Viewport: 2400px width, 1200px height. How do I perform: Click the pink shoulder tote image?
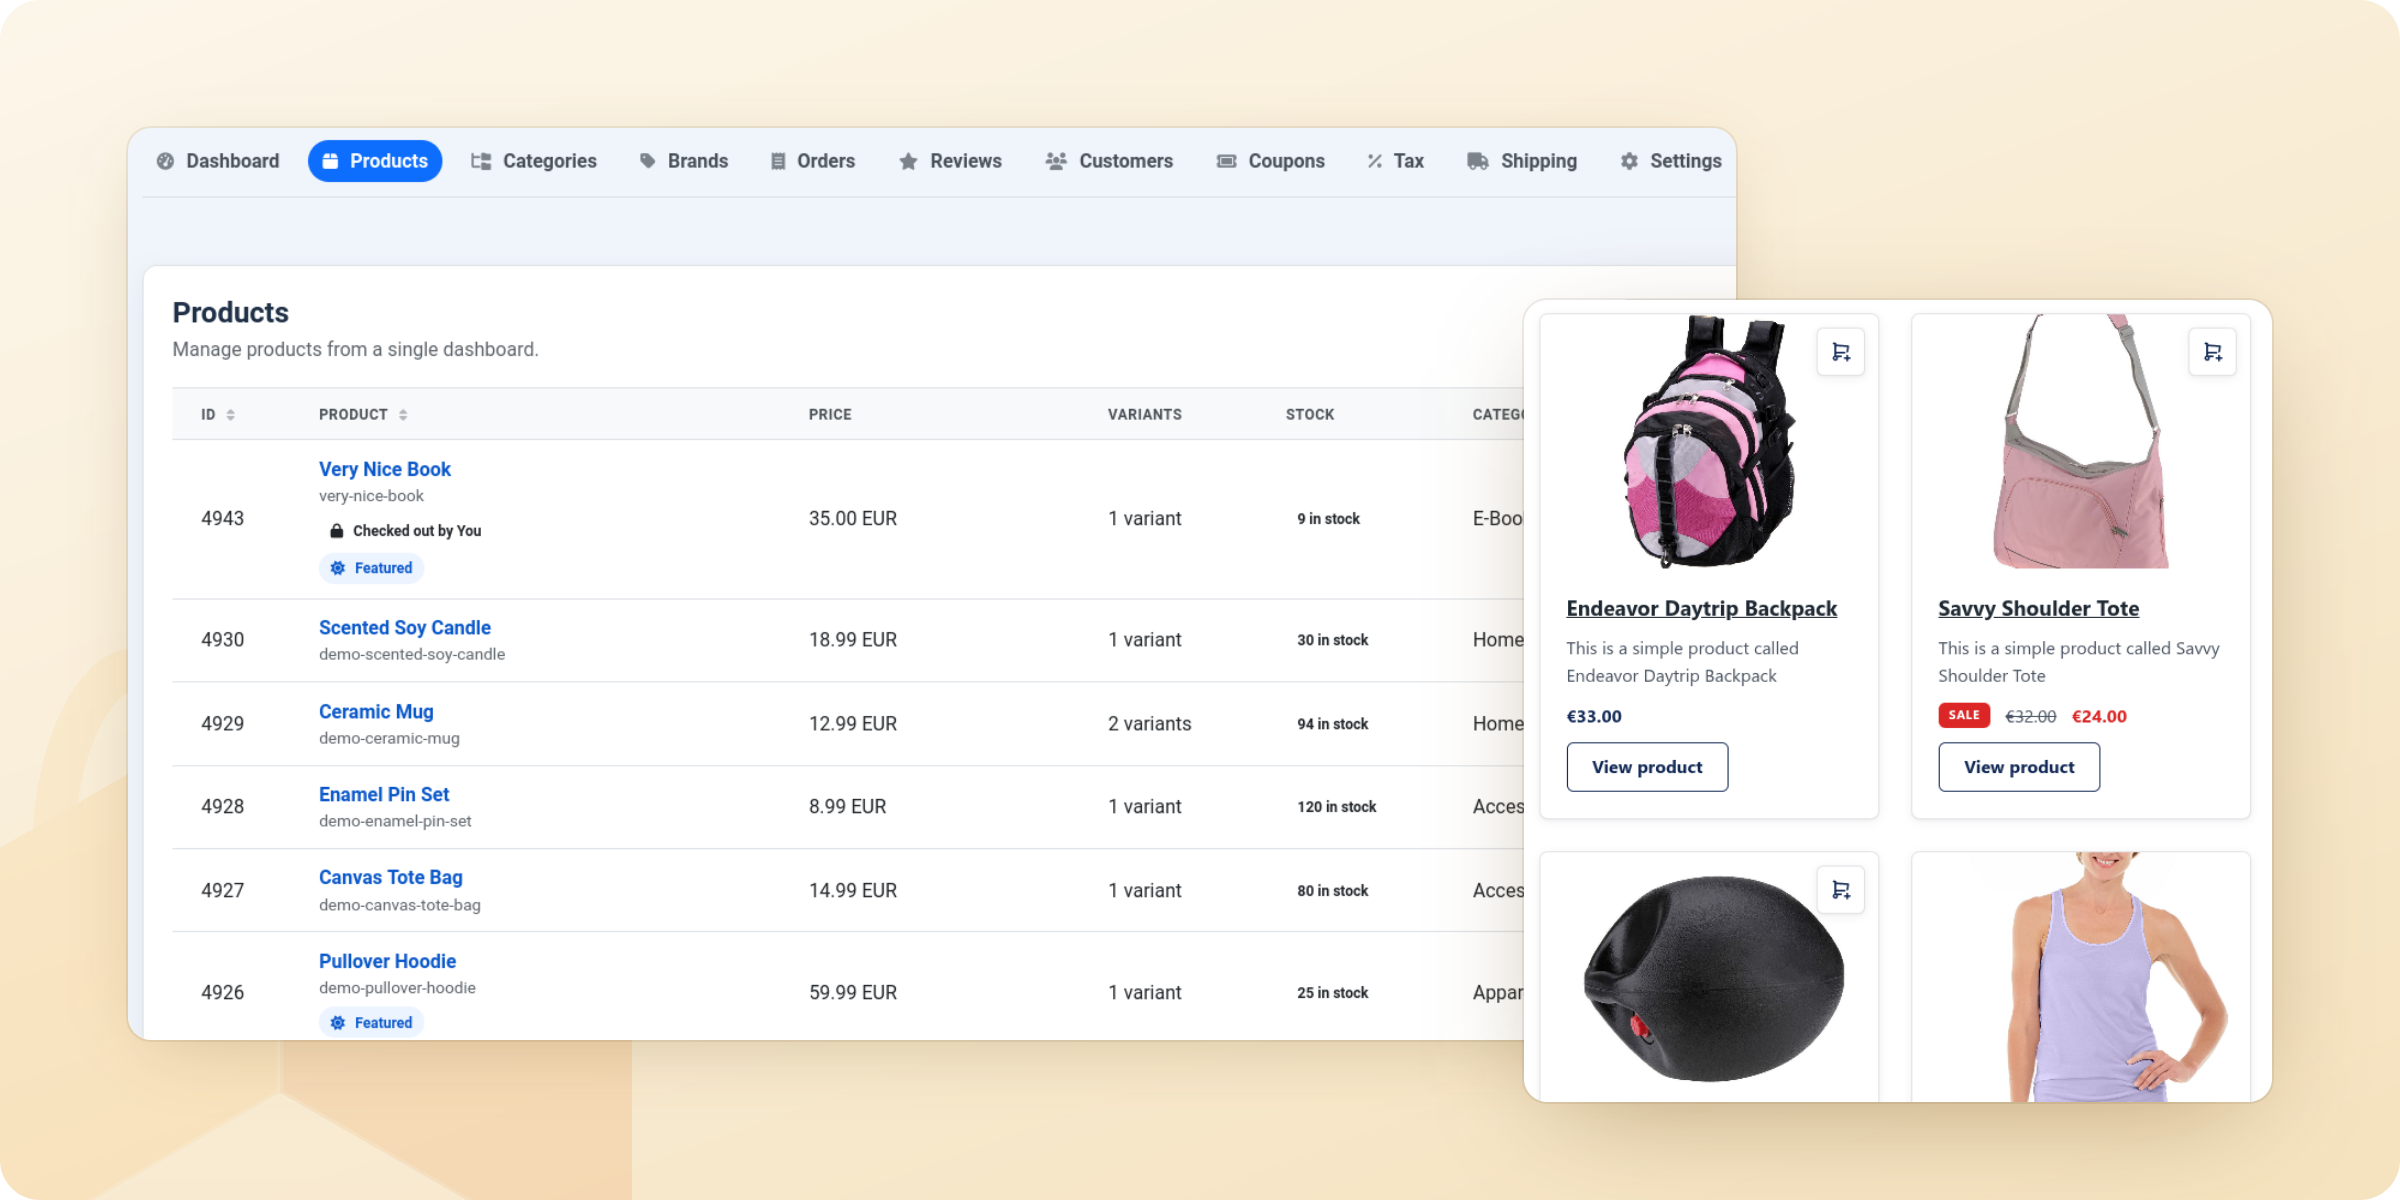pyautogui.click(x=2080, y=442)
